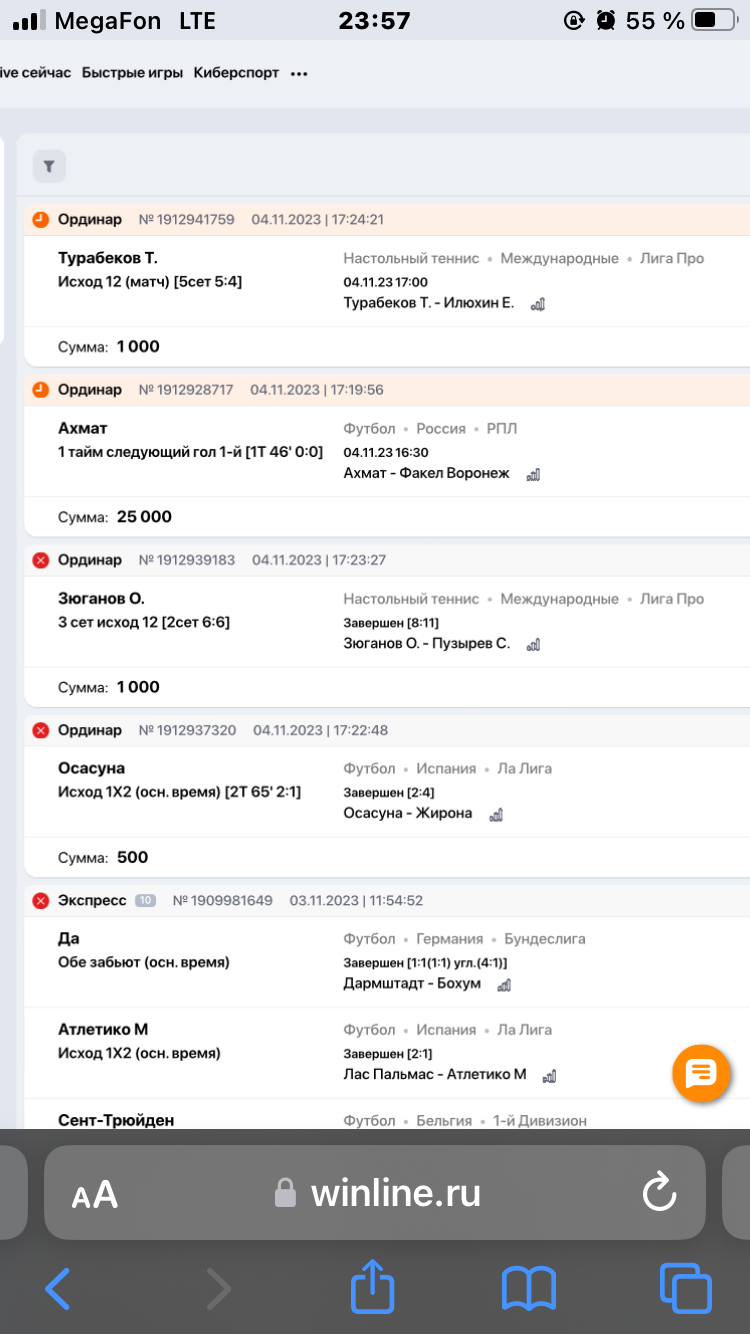This screenshot has width=750, height=1334.
Task: Open statistics for Лас Пальмас - Атлетико М
Action: (549, 1076)
